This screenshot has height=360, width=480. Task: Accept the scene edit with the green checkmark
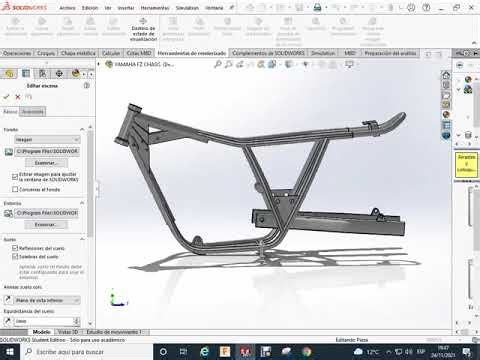point(6,97)
